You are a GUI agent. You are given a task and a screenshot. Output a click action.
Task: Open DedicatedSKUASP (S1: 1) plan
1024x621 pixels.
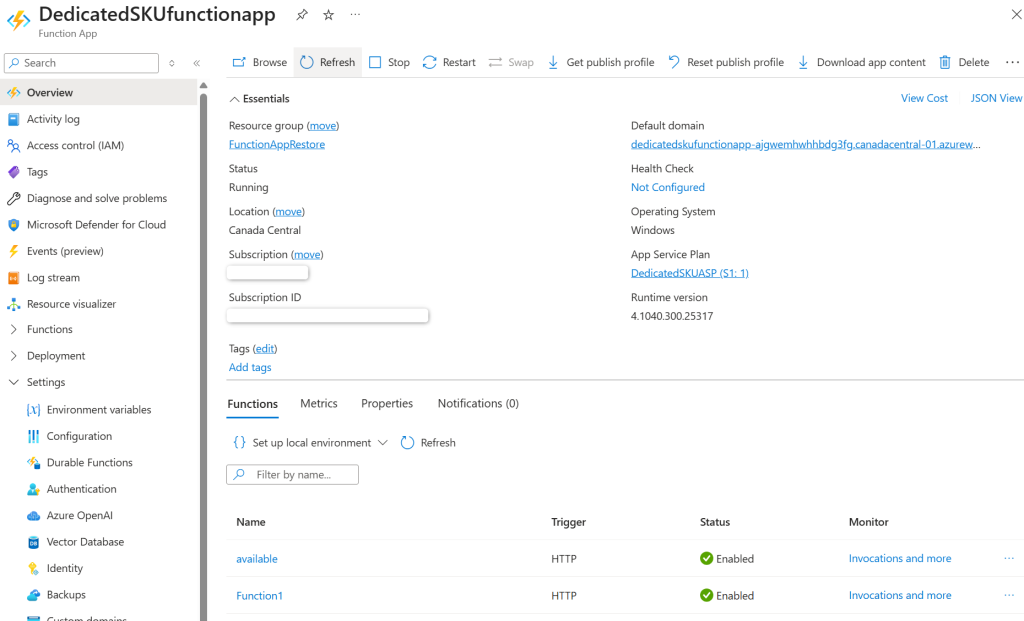[x=690, y=273]
